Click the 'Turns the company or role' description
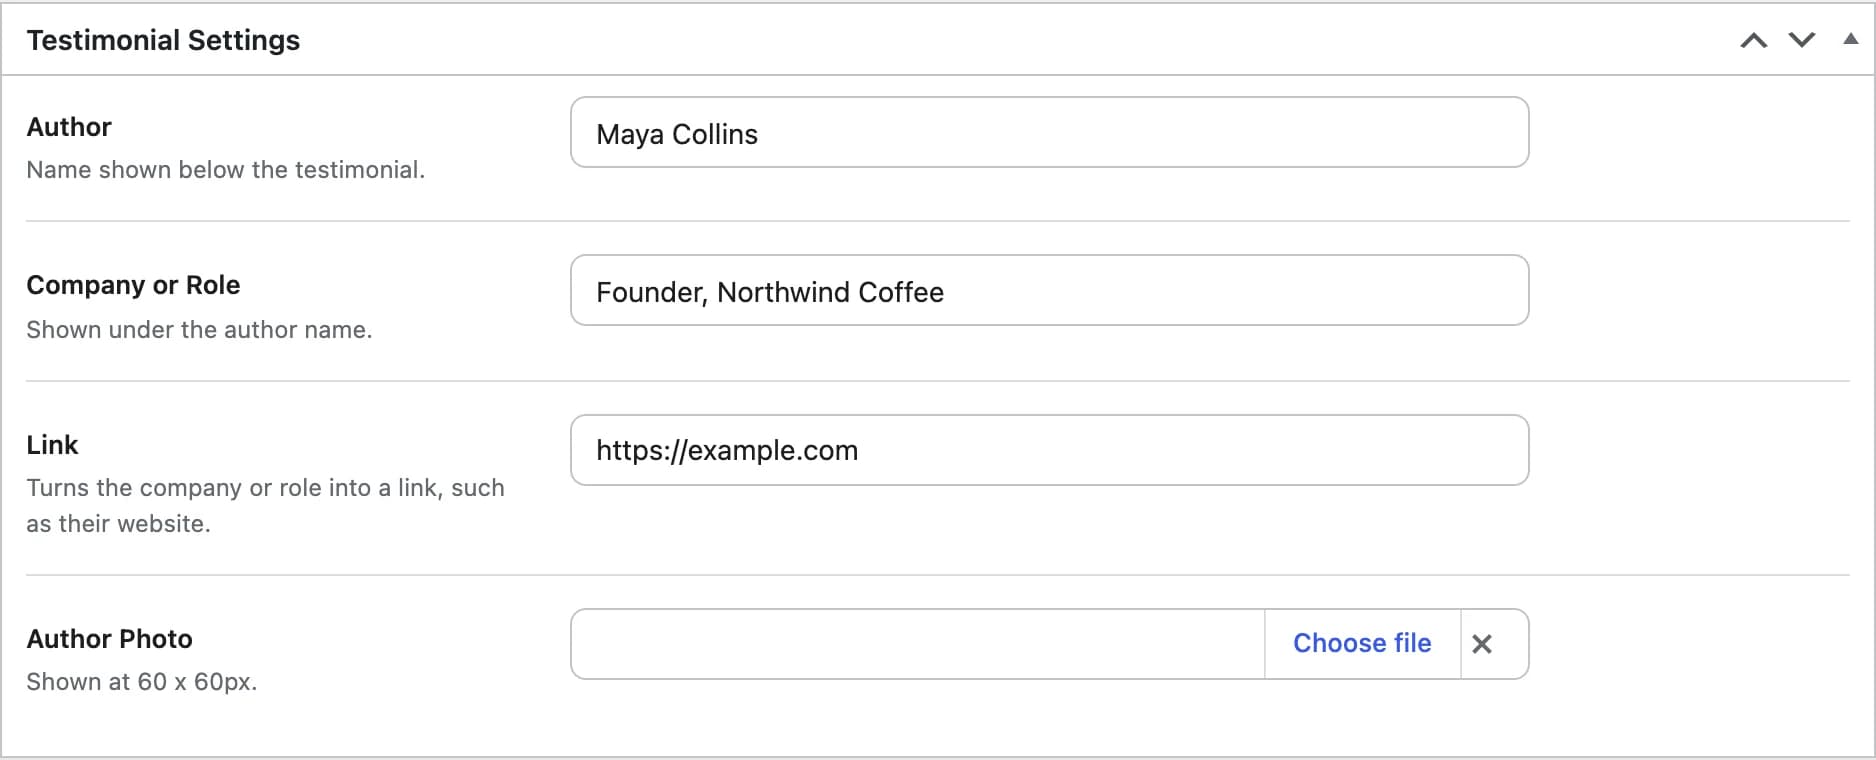 (265, 506)
